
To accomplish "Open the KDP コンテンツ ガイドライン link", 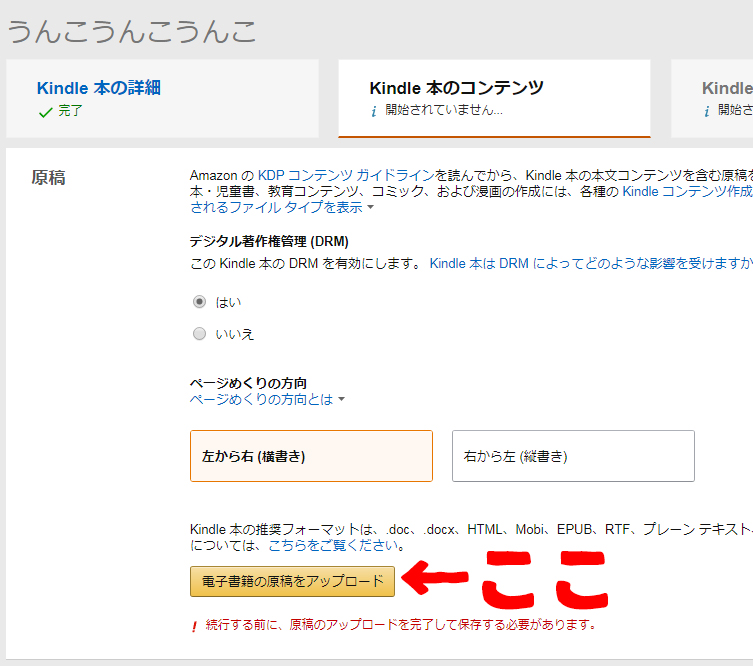I will (x=346, y=175).
